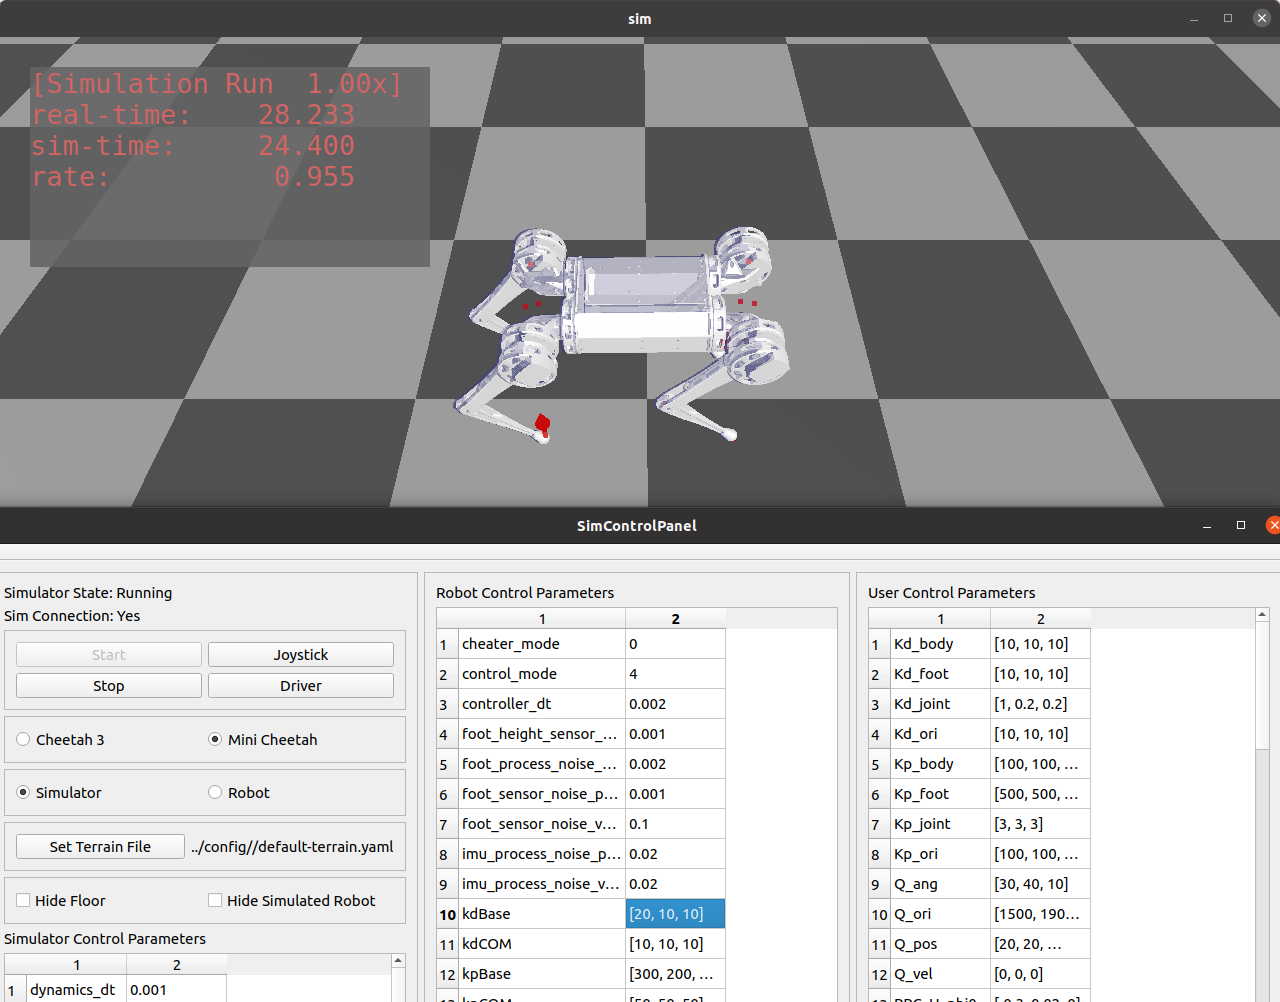Click Set Terrain File
Screen dimensions: 1280x1002
coord(99,846)
